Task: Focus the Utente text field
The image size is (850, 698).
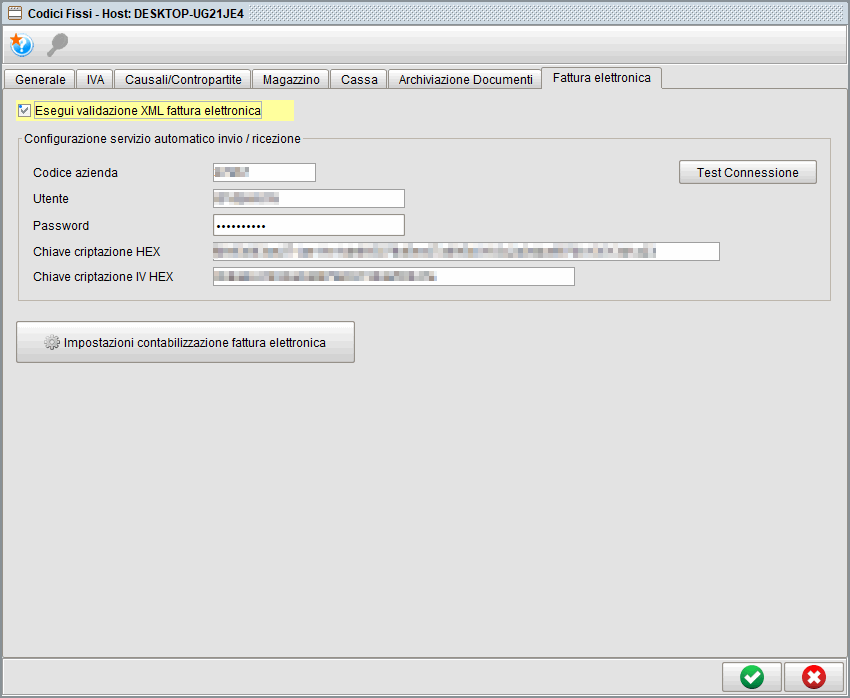Action: point(308,199)
